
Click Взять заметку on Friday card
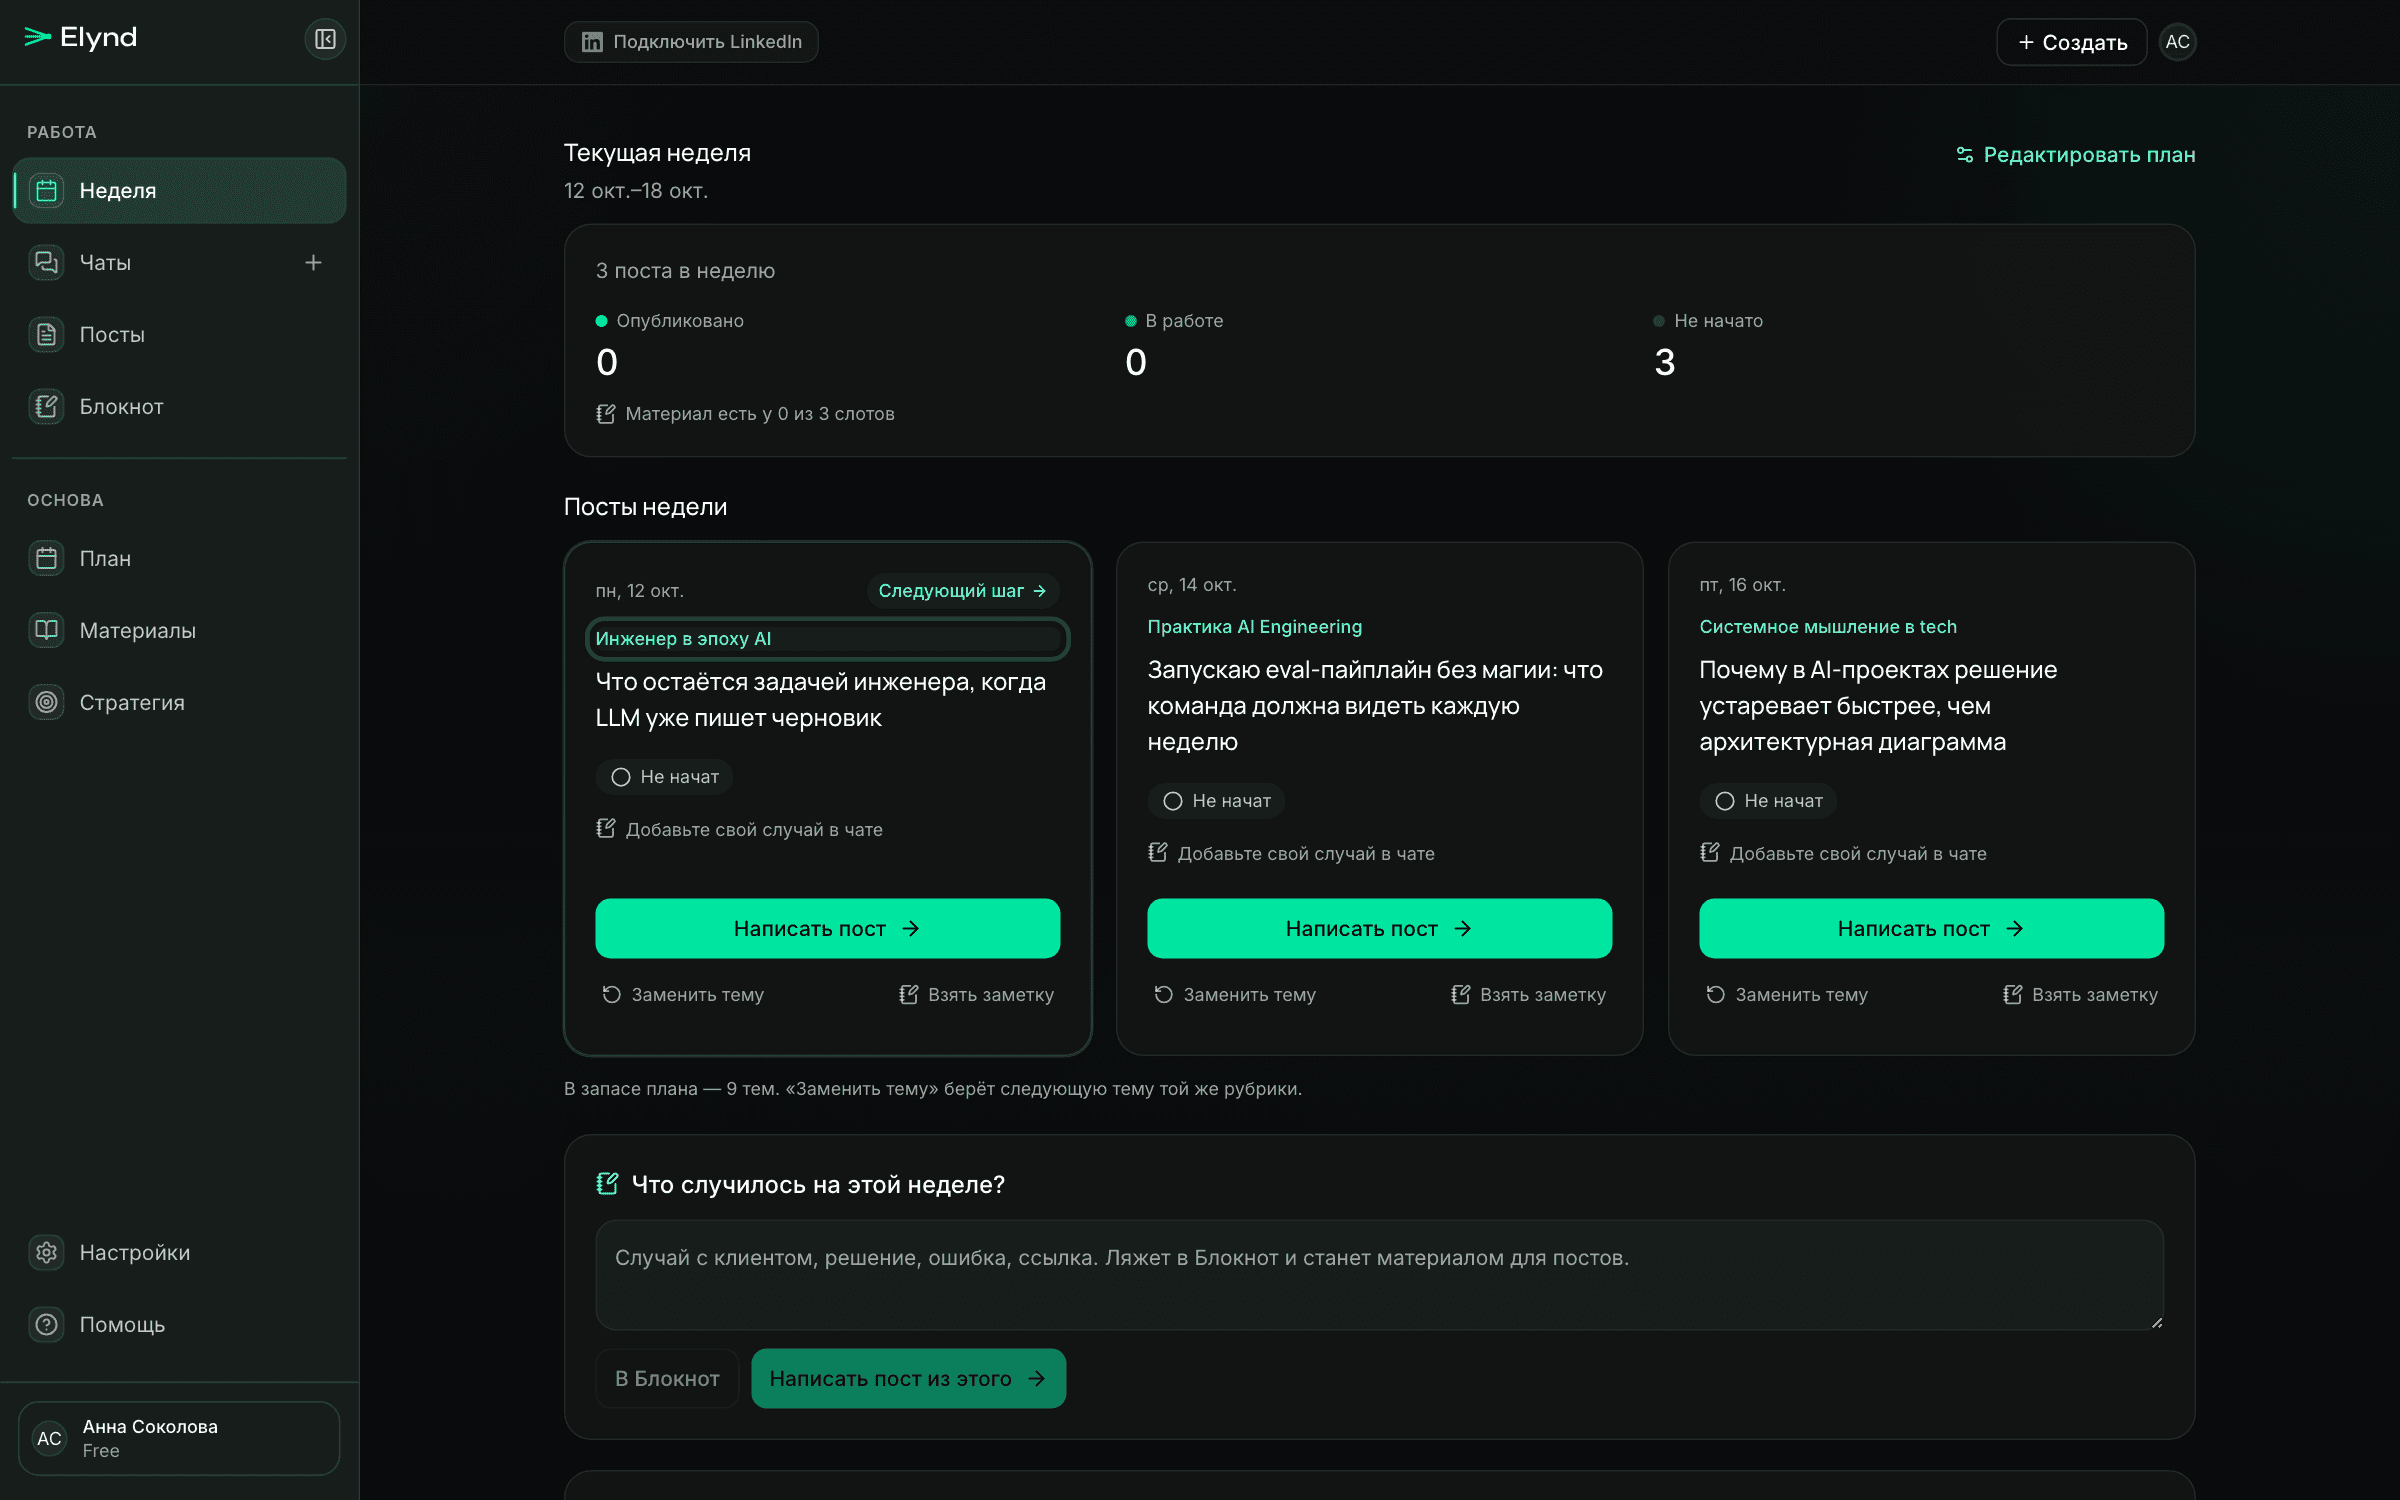tap(2080, 994)
